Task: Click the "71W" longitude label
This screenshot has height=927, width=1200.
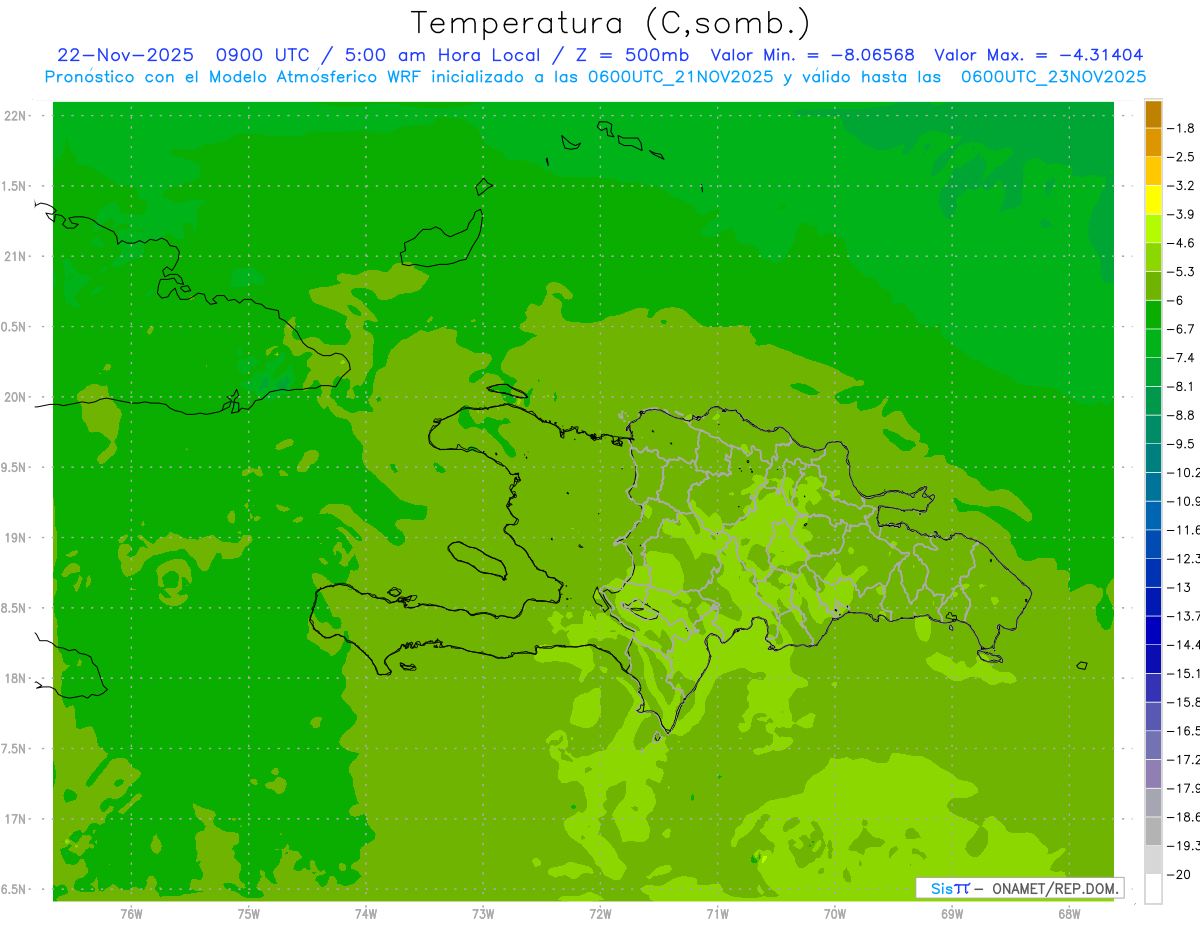Action: 717,913
